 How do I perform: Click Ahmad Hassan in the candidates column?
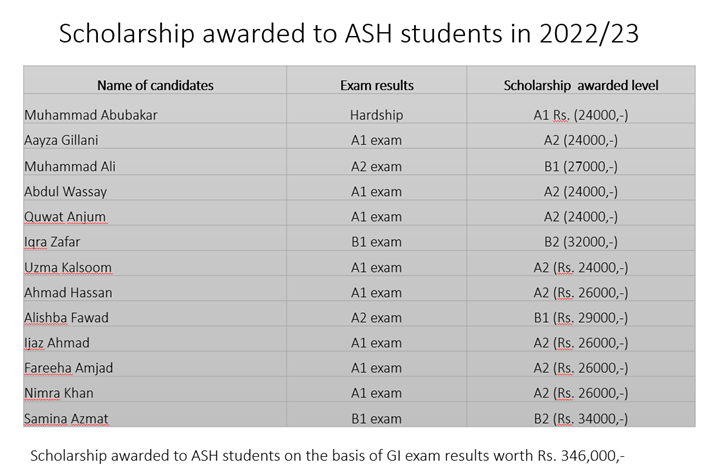point(68,293)
